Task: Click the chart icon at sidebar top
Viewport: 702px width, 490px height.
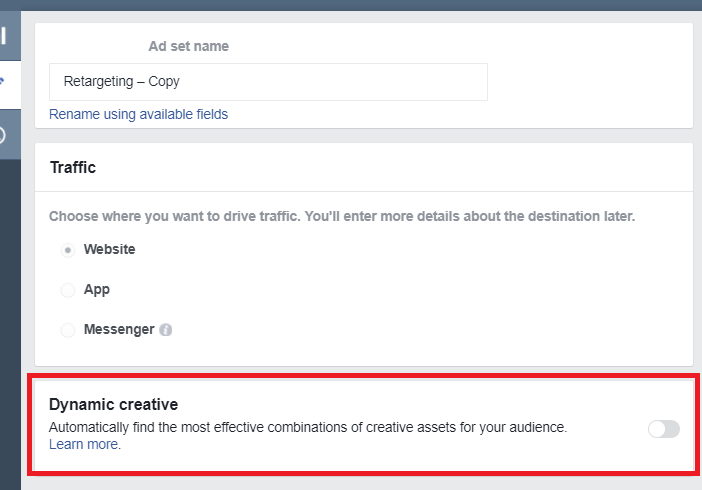Action: (3, 38)
